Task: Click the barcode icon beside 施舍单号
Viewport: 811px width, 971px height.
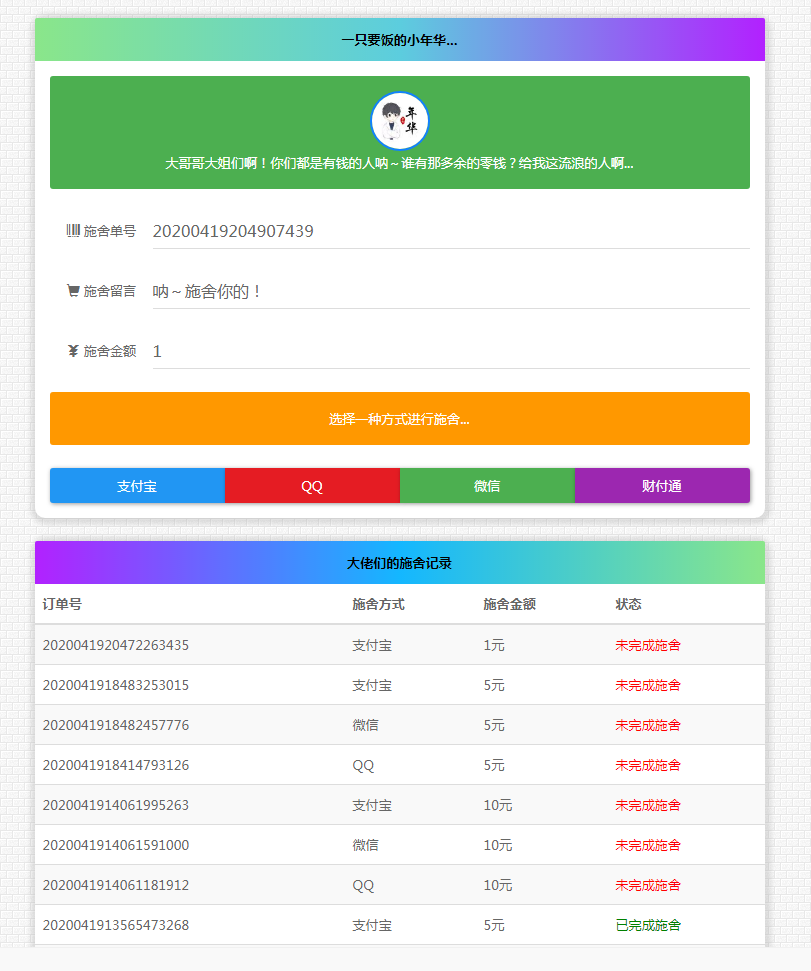Action: click(x=73, y=231)
